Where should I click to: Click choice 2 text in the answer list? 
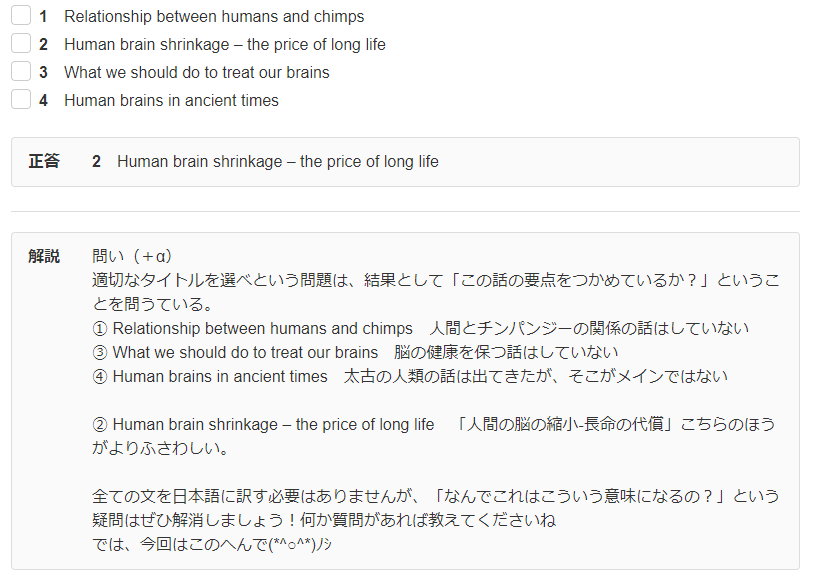click(224, 45)
